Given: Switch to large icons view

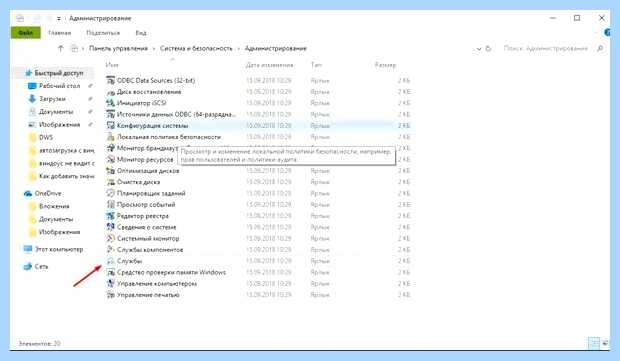Looking at the screenshot, I should (605, 343).
